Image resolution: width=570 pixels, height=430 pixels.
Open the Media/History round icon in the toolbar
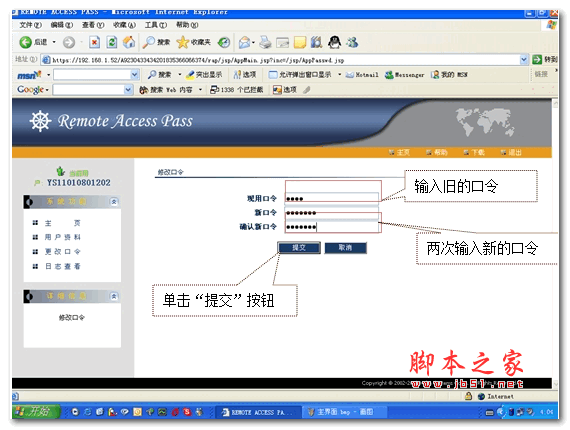point(224,42)
